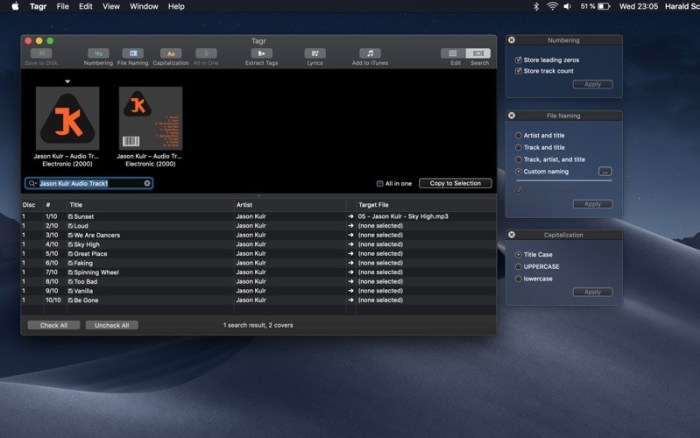Click the Uncheck All button

112,325
